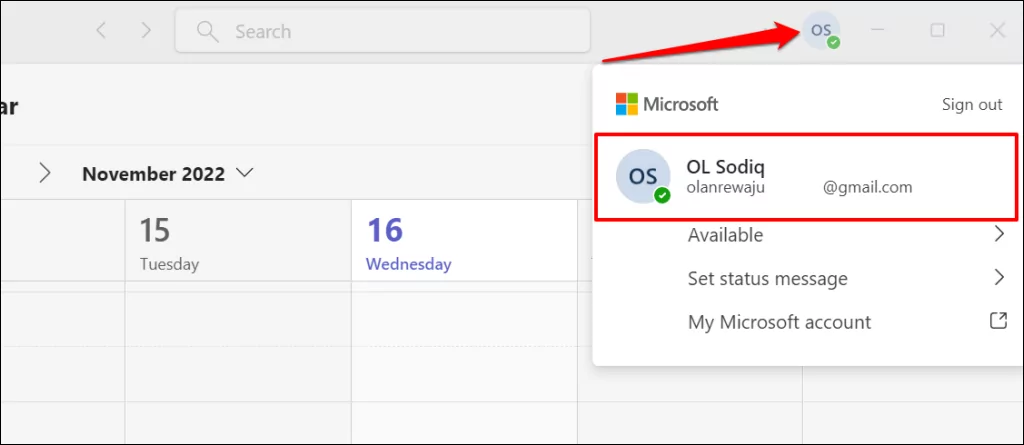Image resolution: width=1024 pixels, height=445 pixels.
Task: Select the Available status entry
Action: pos(725,235)
